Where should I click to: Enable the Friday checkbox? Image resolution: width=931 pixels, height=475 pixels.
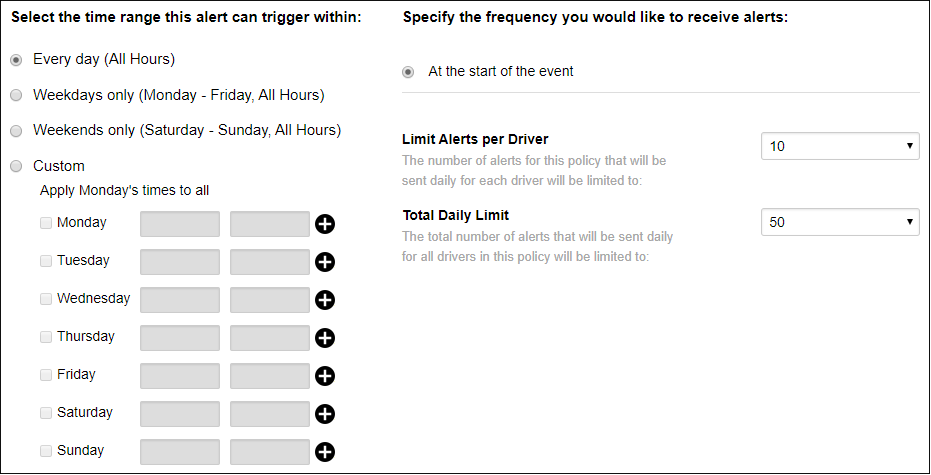[x=46, y=375]
